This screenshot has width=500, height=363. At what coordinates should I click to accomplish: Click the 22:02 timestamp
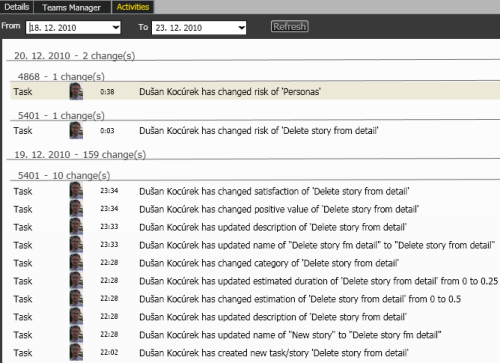click(x=109, y=352)
